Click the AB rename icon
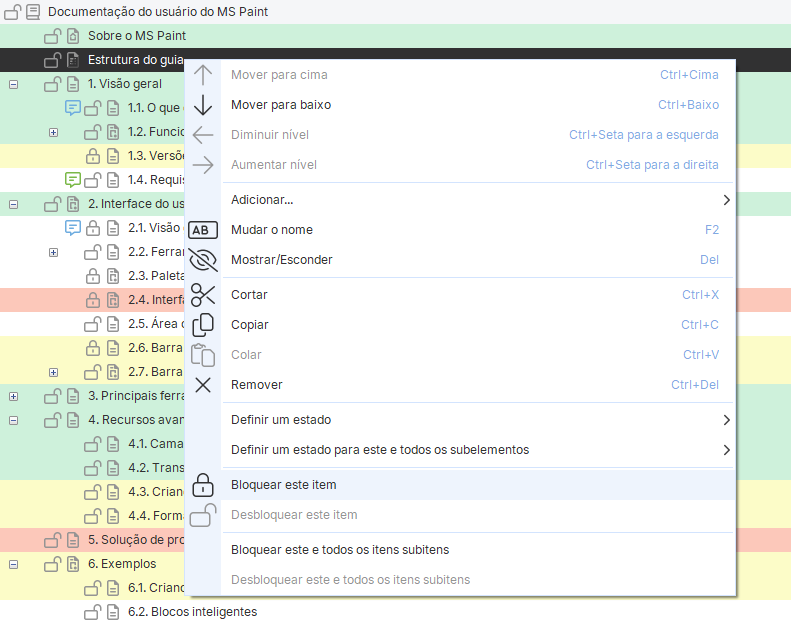Viewport: 791px width, 625px height. coord(203,230)
